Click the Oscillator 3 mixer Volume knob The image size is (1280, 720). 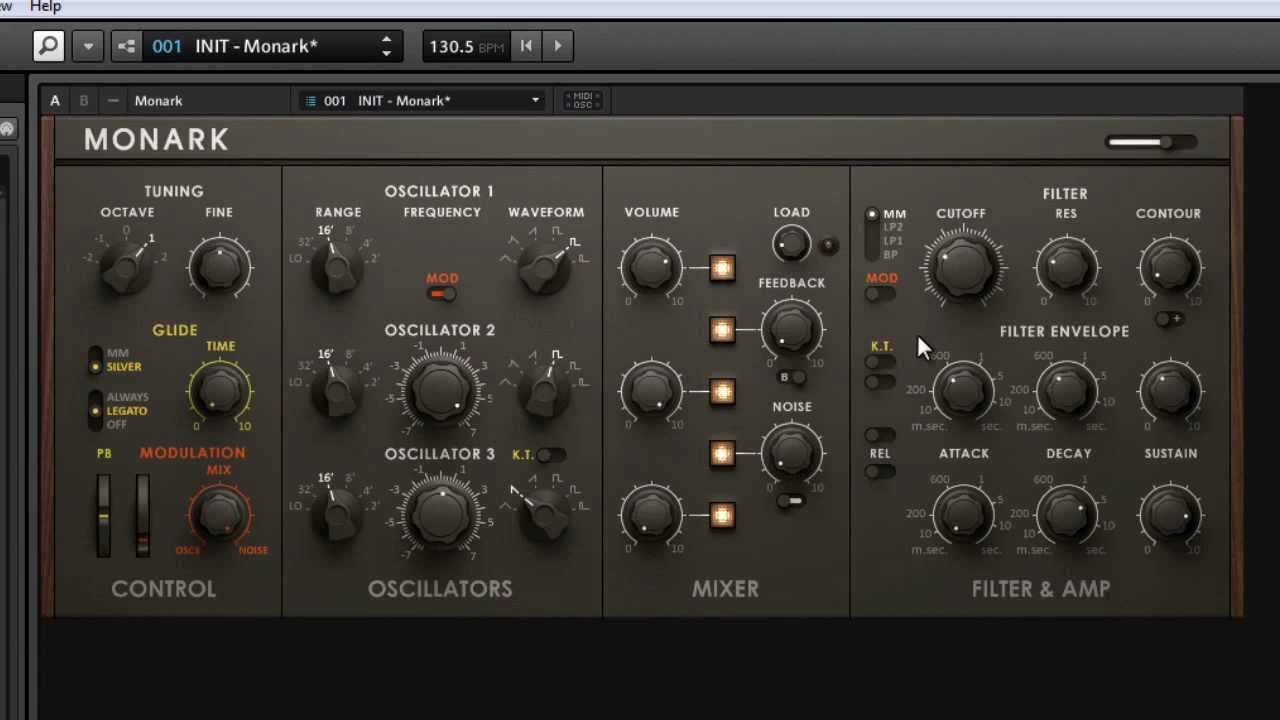click(652, 514)
